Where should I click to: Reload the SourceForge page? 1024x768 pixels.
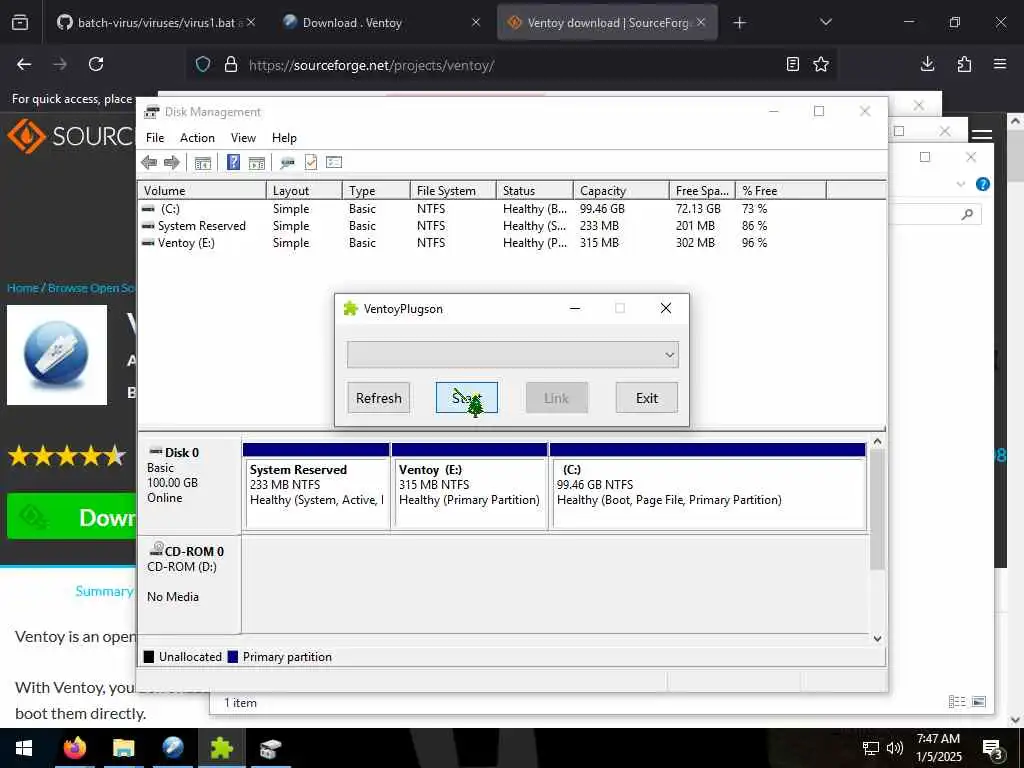click(96, 64)
